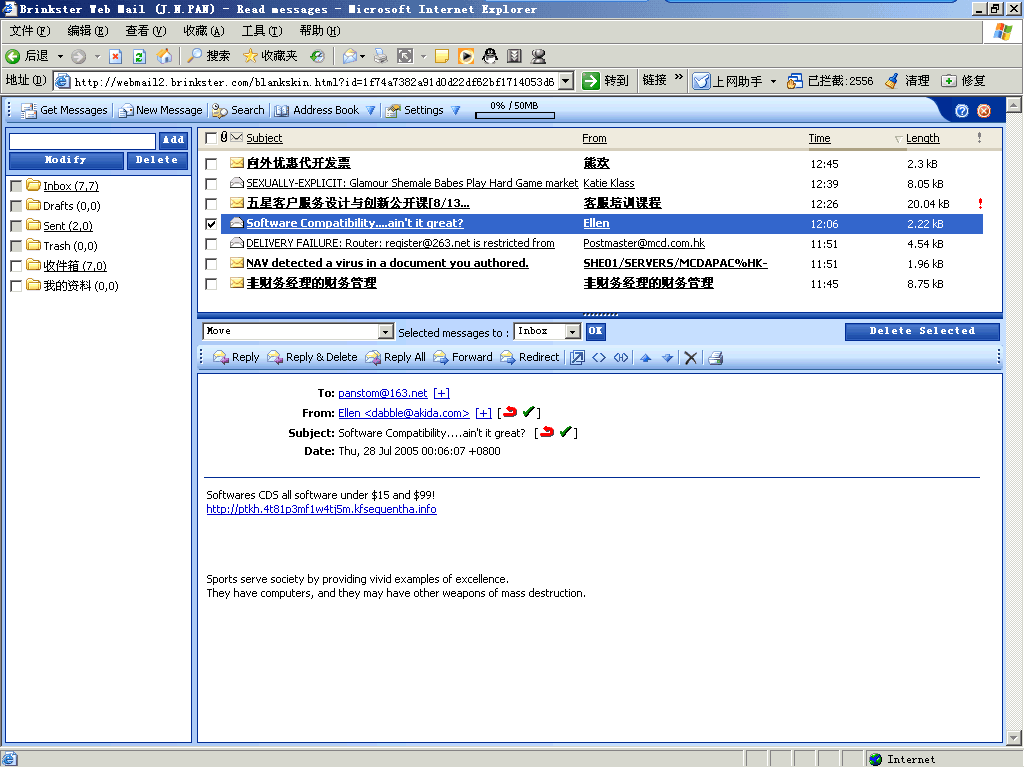Click the red logout X icon

click(984, 111)
